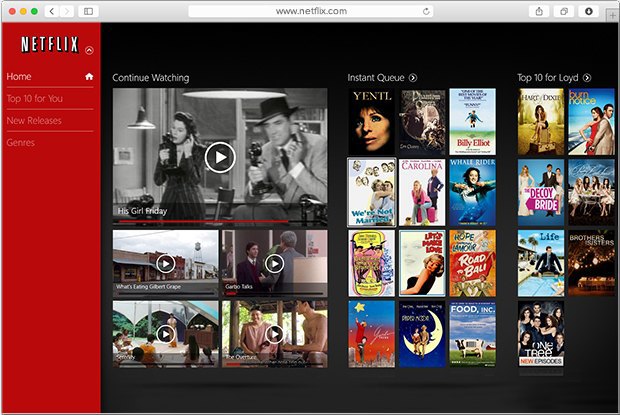Open the Hart of Dixie poster
Screen dimensions: 620x415
click(541, 122)
